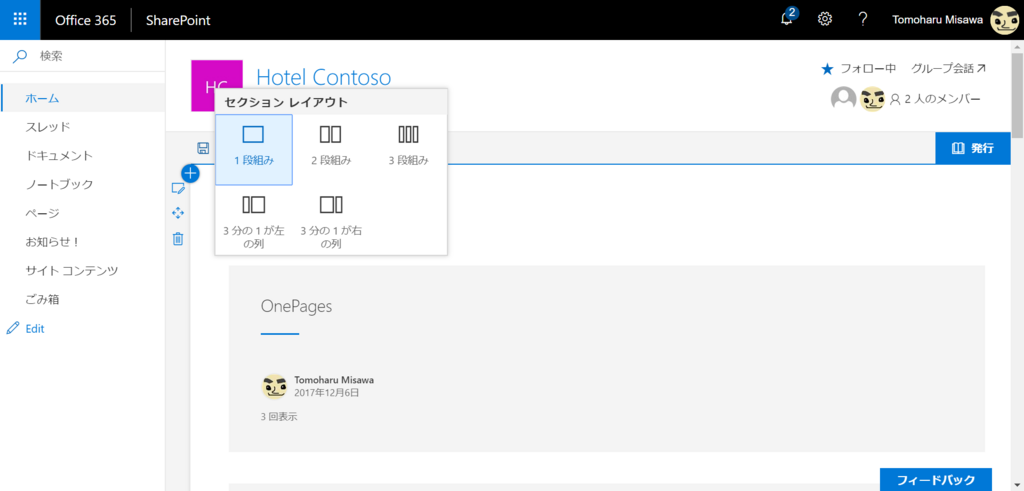Open ドキュメント in left navigation
1024x491 pixels.
point(82,155)
